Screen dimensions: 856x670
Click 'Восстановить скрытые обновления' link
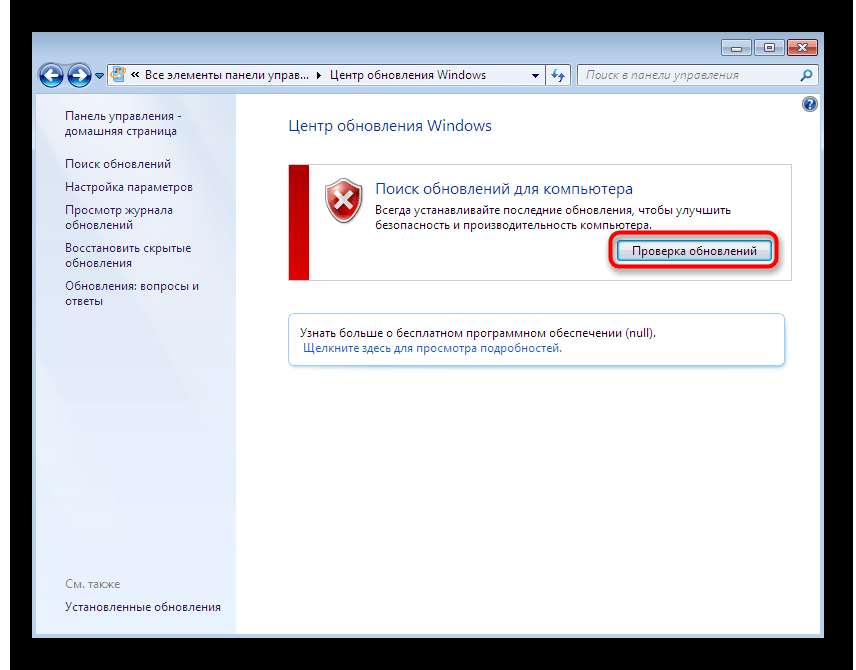pyautogui.click(x=128, y=255)
